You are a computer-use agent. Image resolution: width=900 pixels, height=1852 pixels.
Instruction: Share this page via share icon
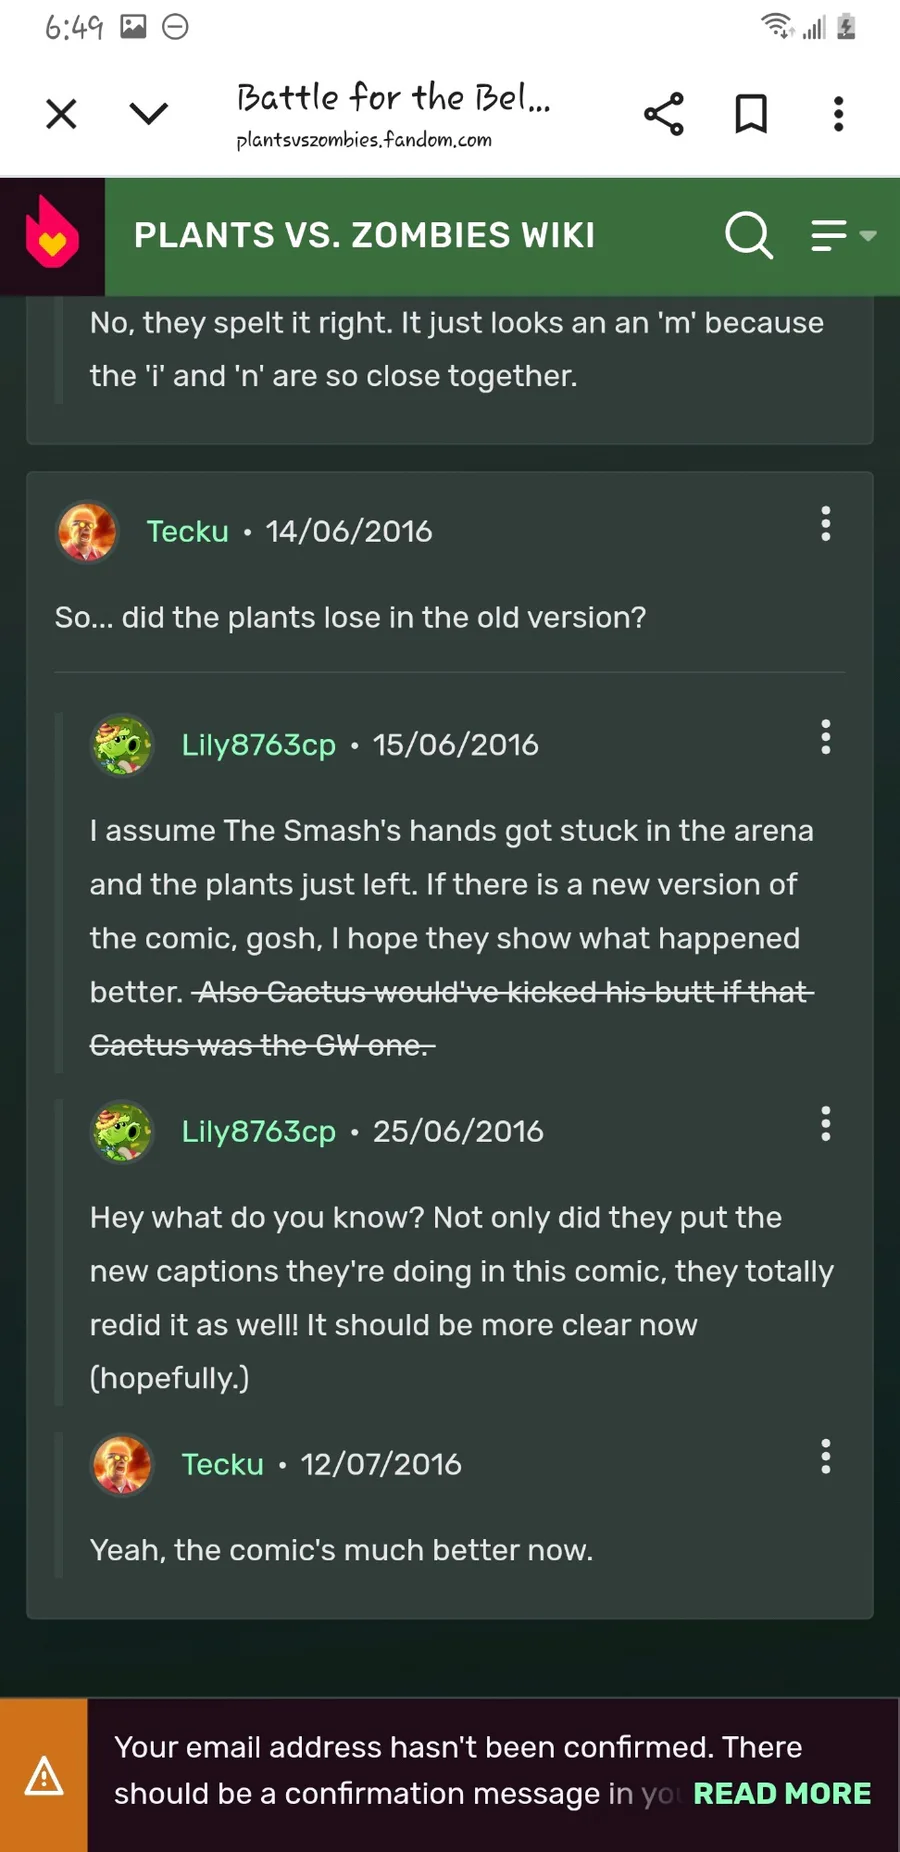664,114
